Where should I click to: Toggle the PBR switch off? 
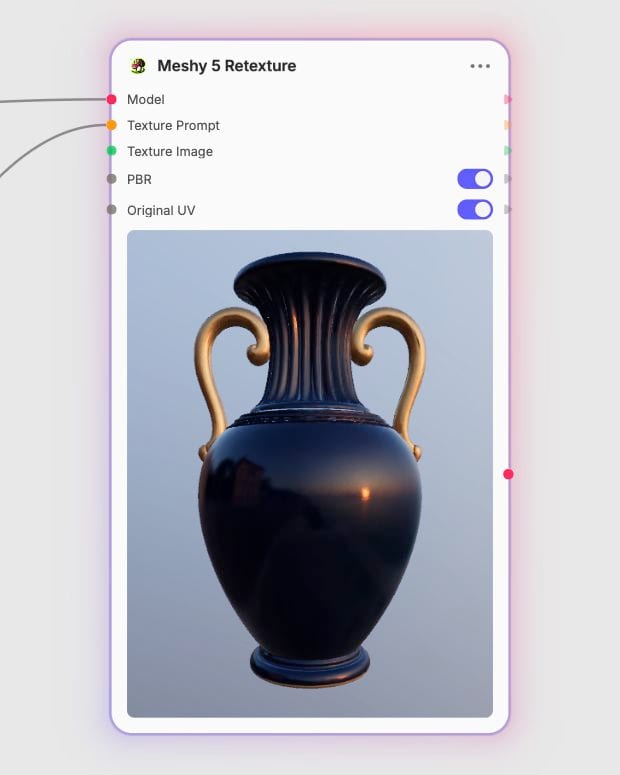(x=475, y=179)
